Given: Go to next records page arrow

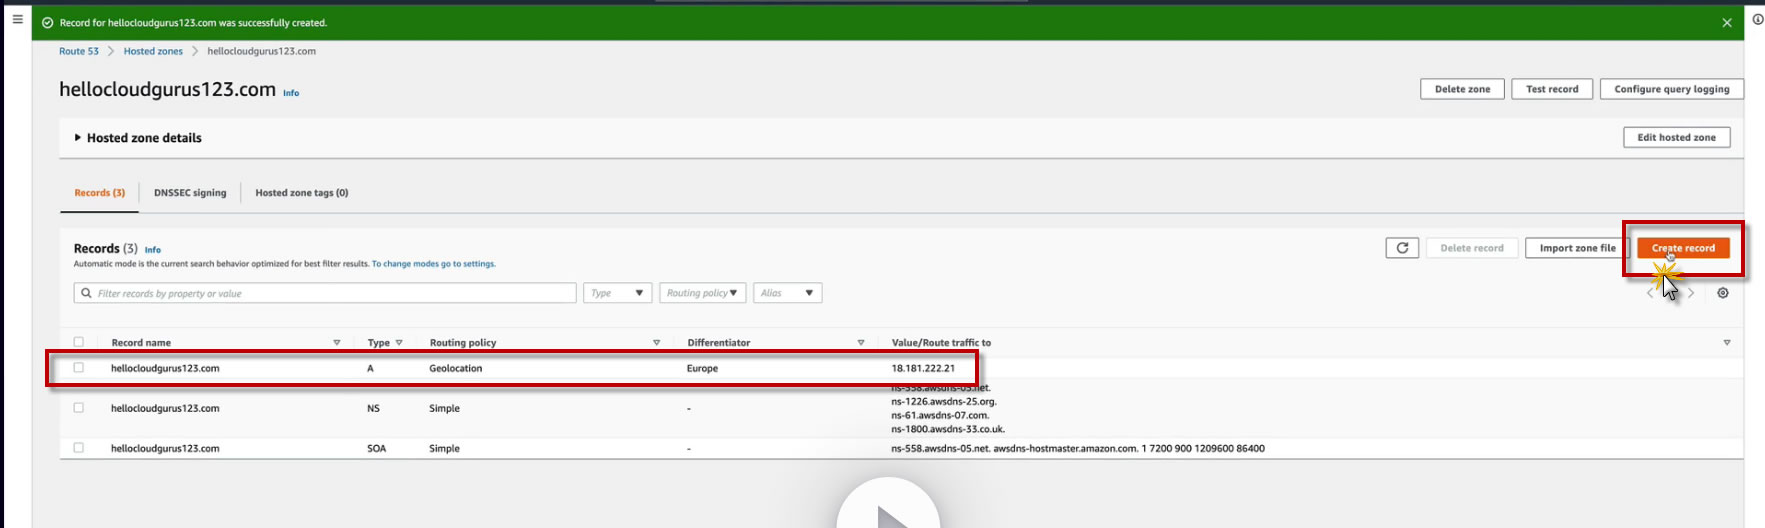Looking at the screenshot, I should (x=1691, y=293).
